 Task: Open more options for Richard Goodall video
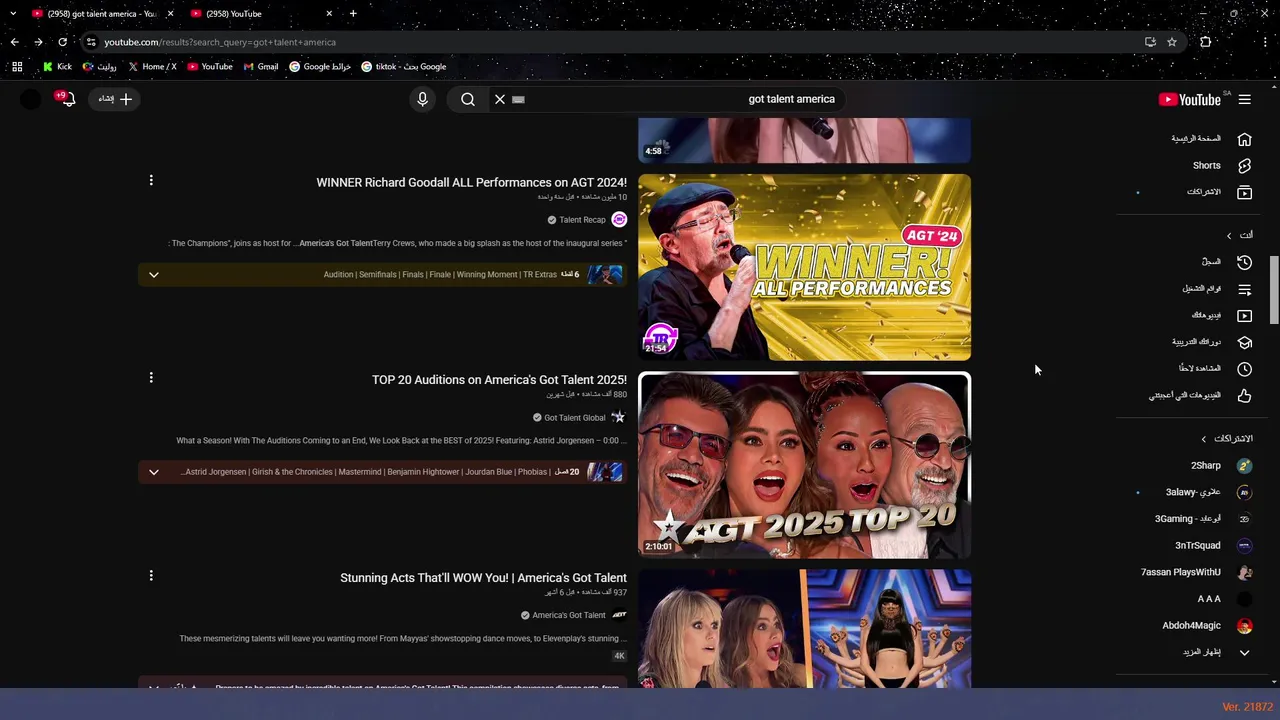point(151,180)
